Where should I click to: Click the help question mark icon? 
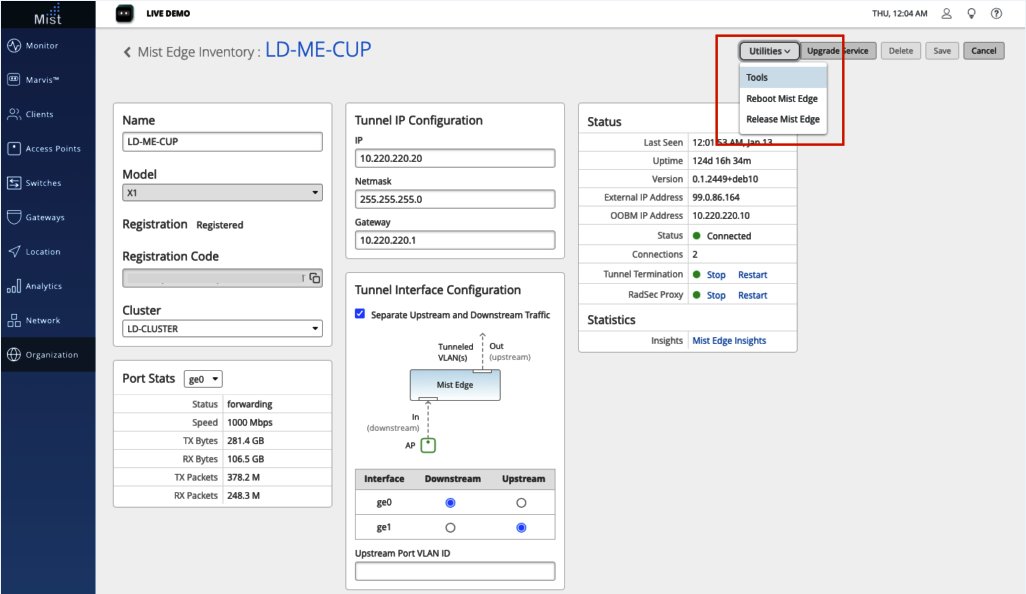[996, 14]
